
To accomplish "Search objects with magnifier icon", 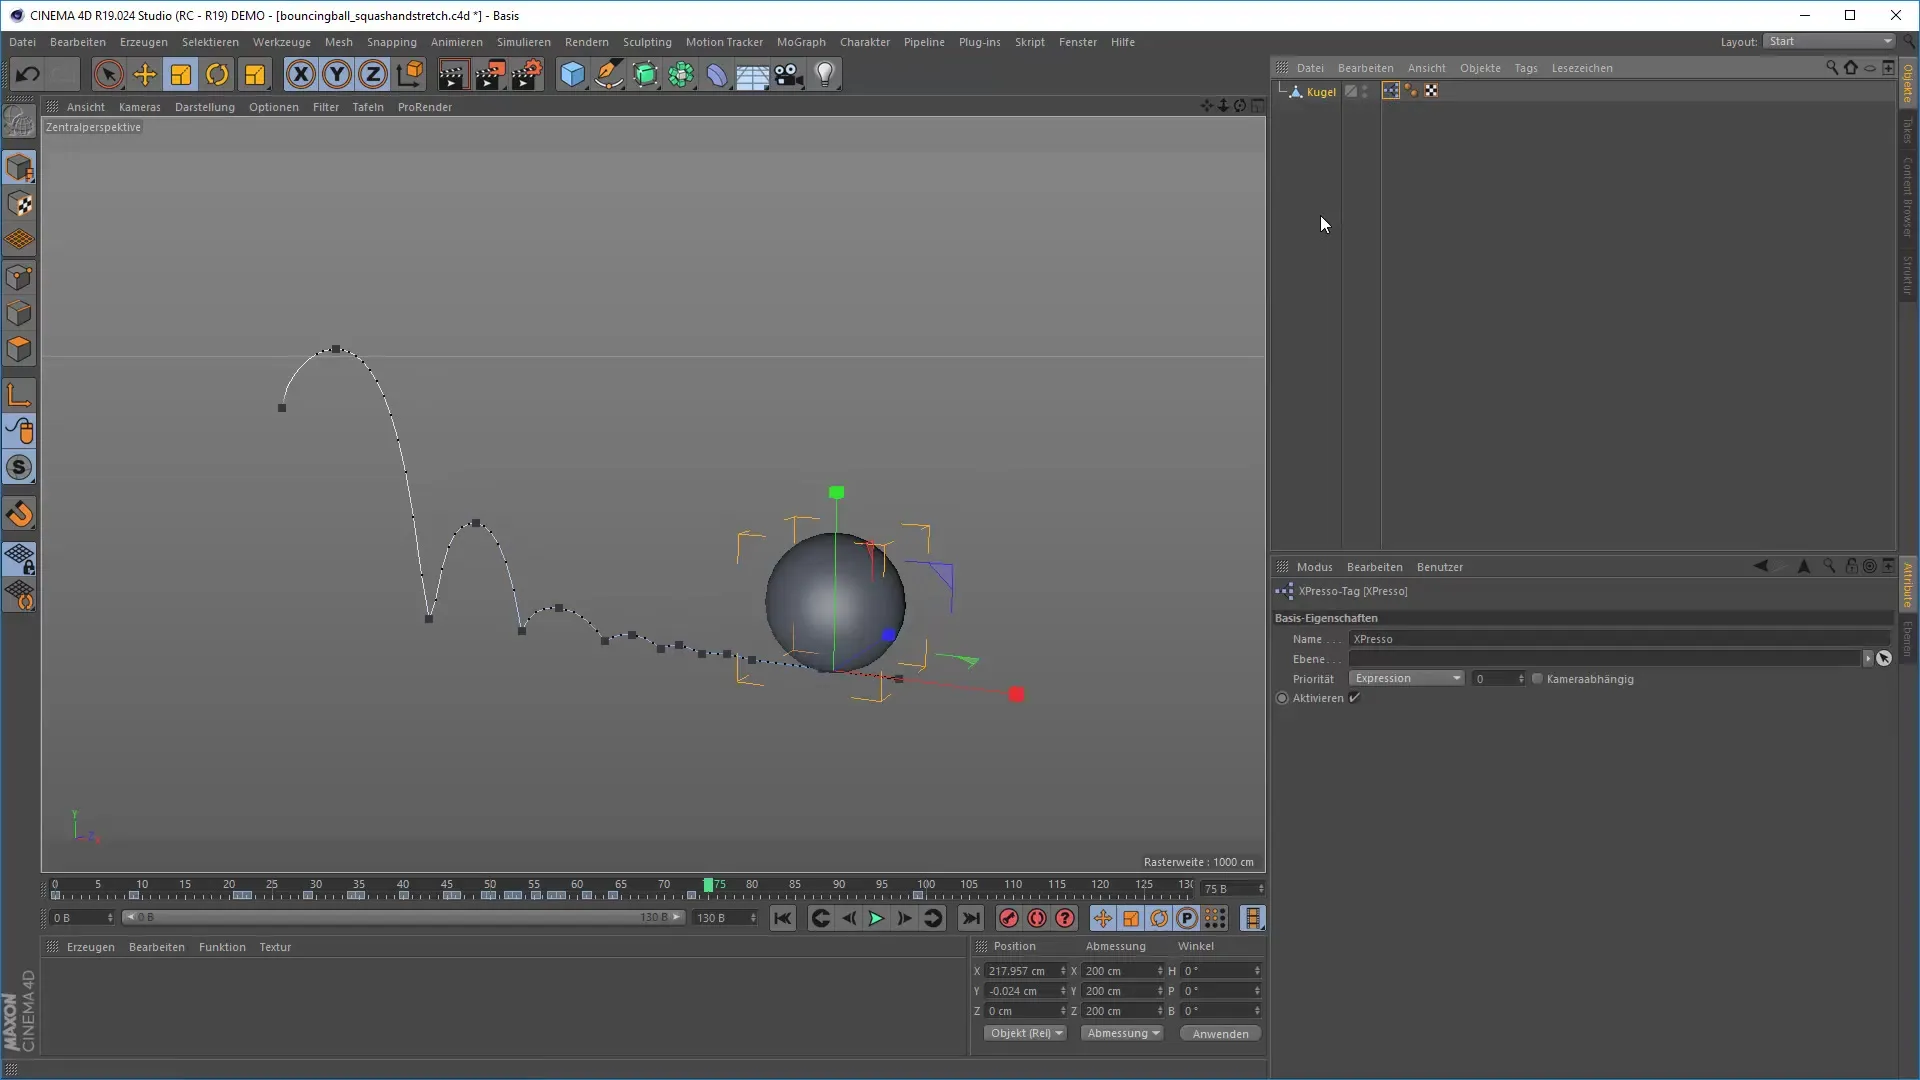I will 1831,67.
